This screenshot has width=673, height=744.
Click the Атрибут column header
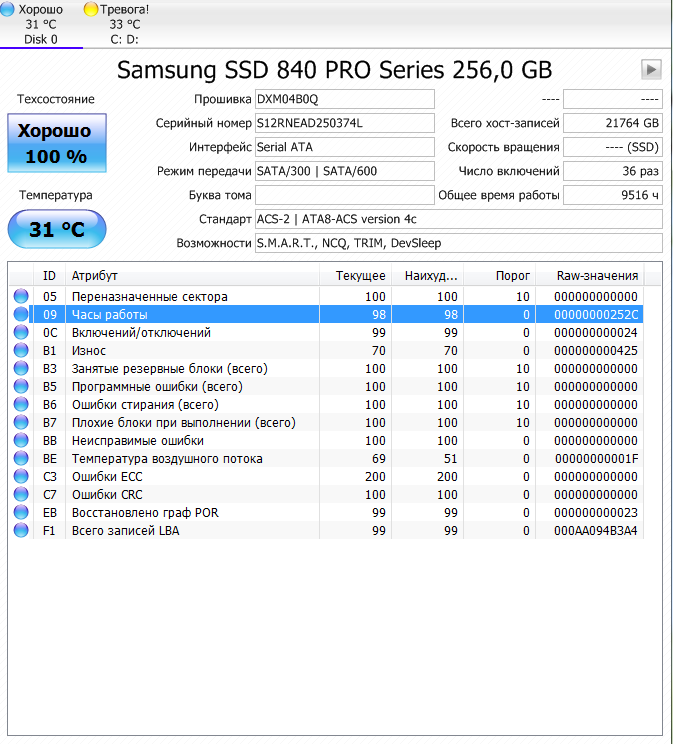click(192, 276)
